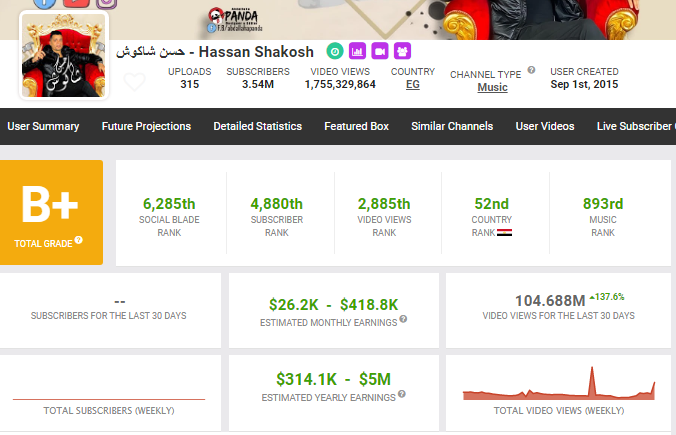
Task: Open the Detailed Statistics tab
Action: click(x=257, y=126)
